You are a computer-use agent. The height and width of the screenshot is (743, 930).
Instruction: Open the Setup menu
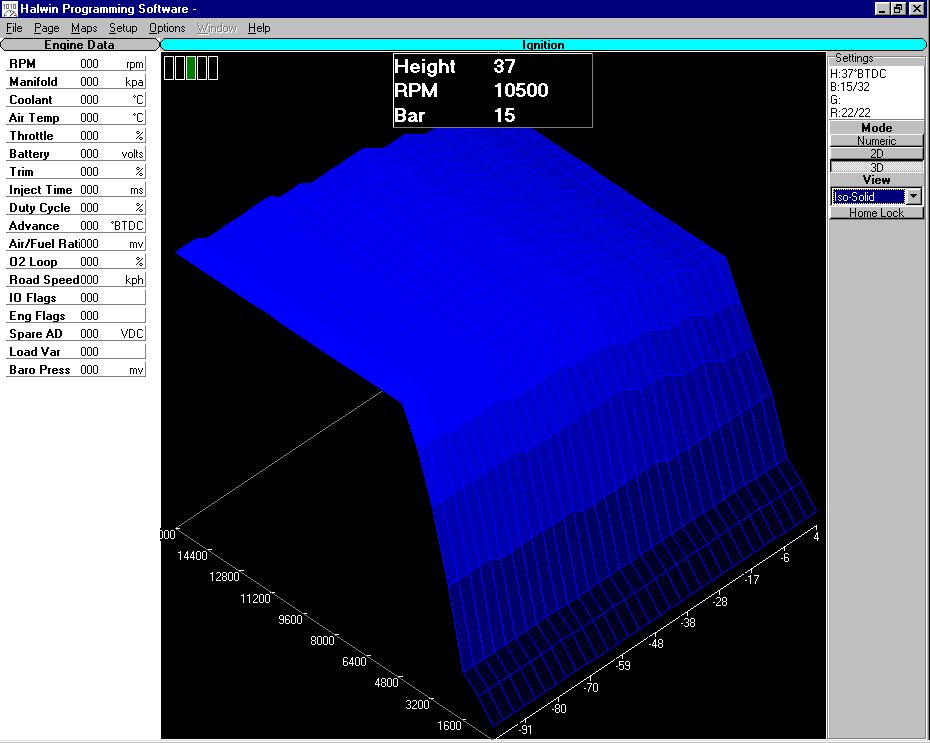click(123, 28)
